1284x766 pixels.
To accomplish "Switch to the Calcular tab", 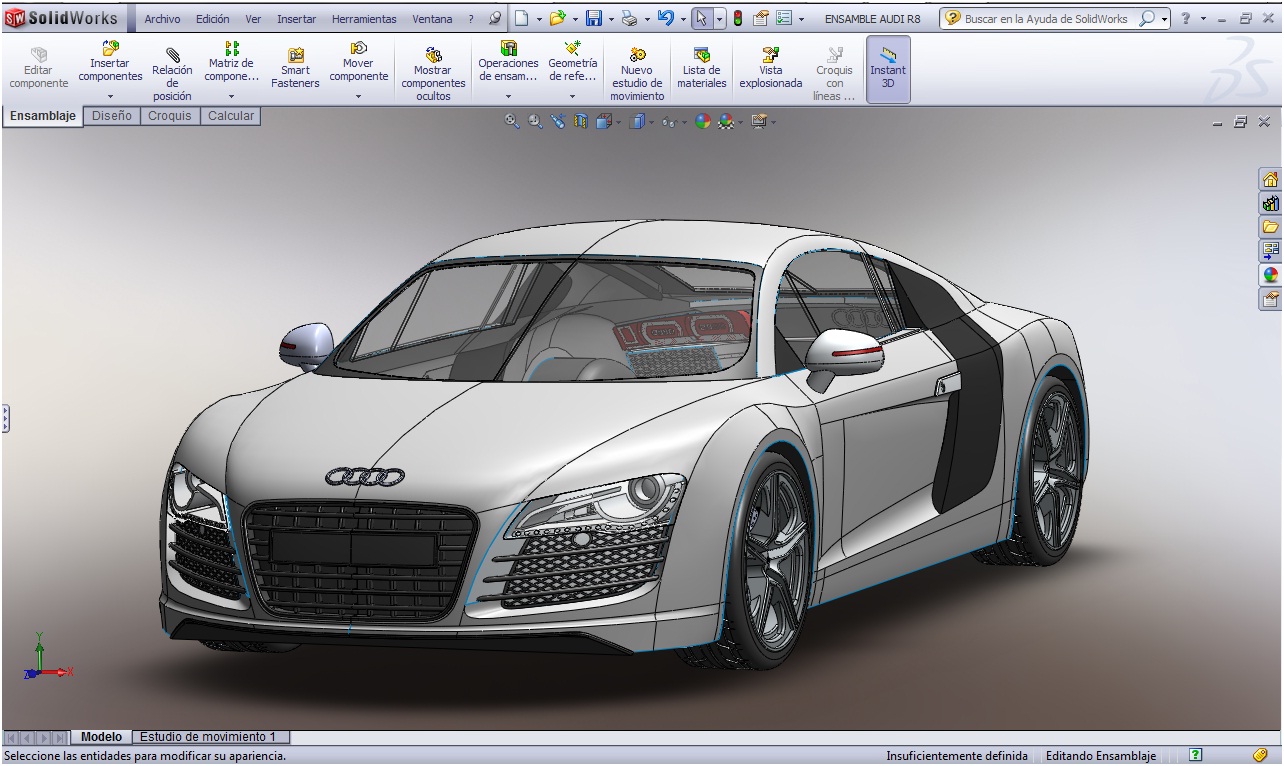I will click(x=231, y=116).
